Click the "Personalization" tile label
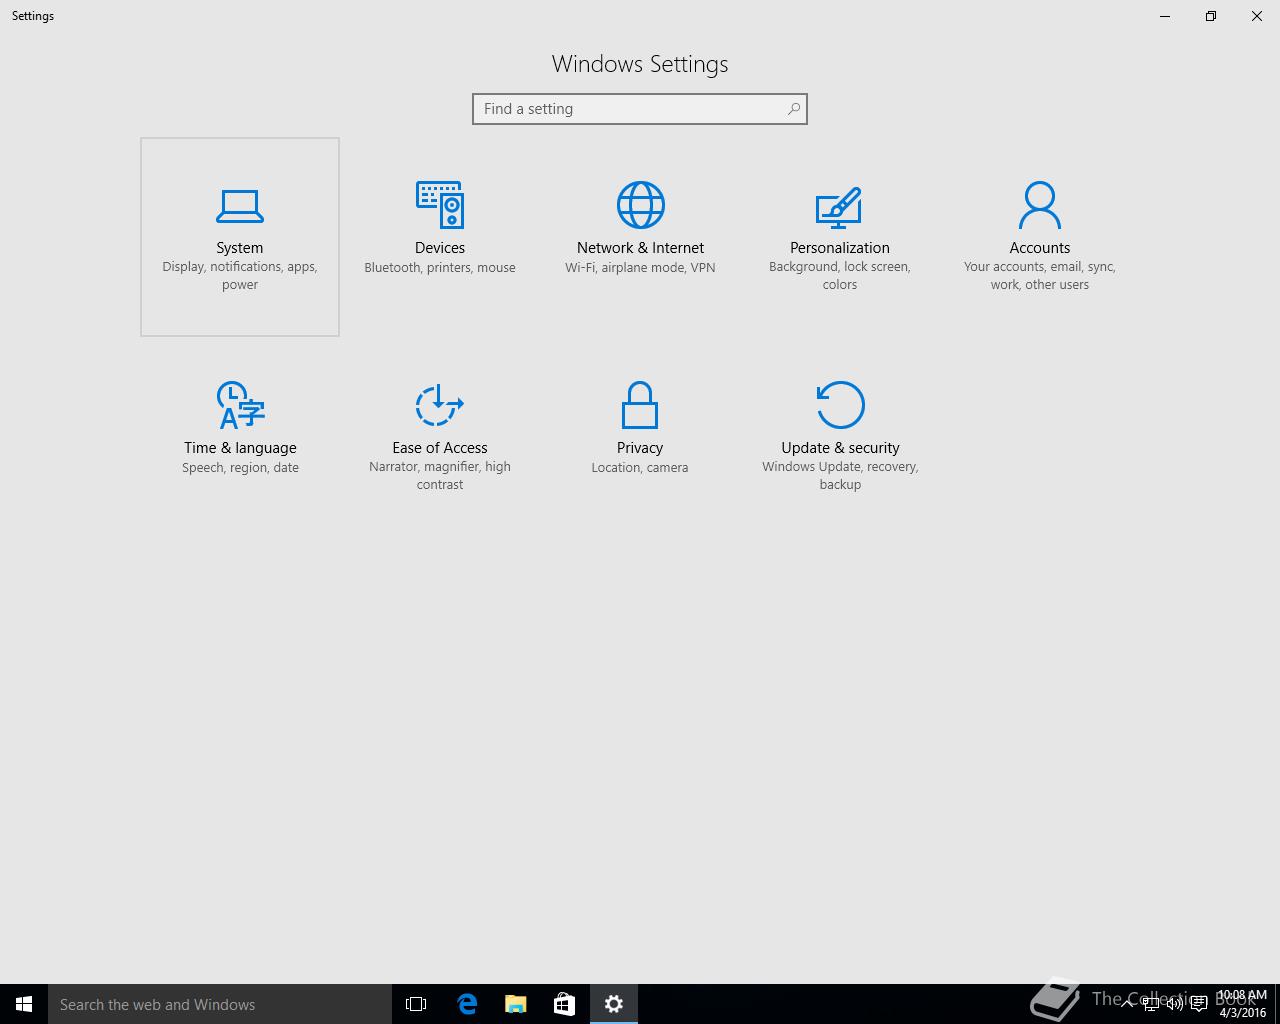1280x1024 pixels. pyautogui.click(x=840, y=248)
